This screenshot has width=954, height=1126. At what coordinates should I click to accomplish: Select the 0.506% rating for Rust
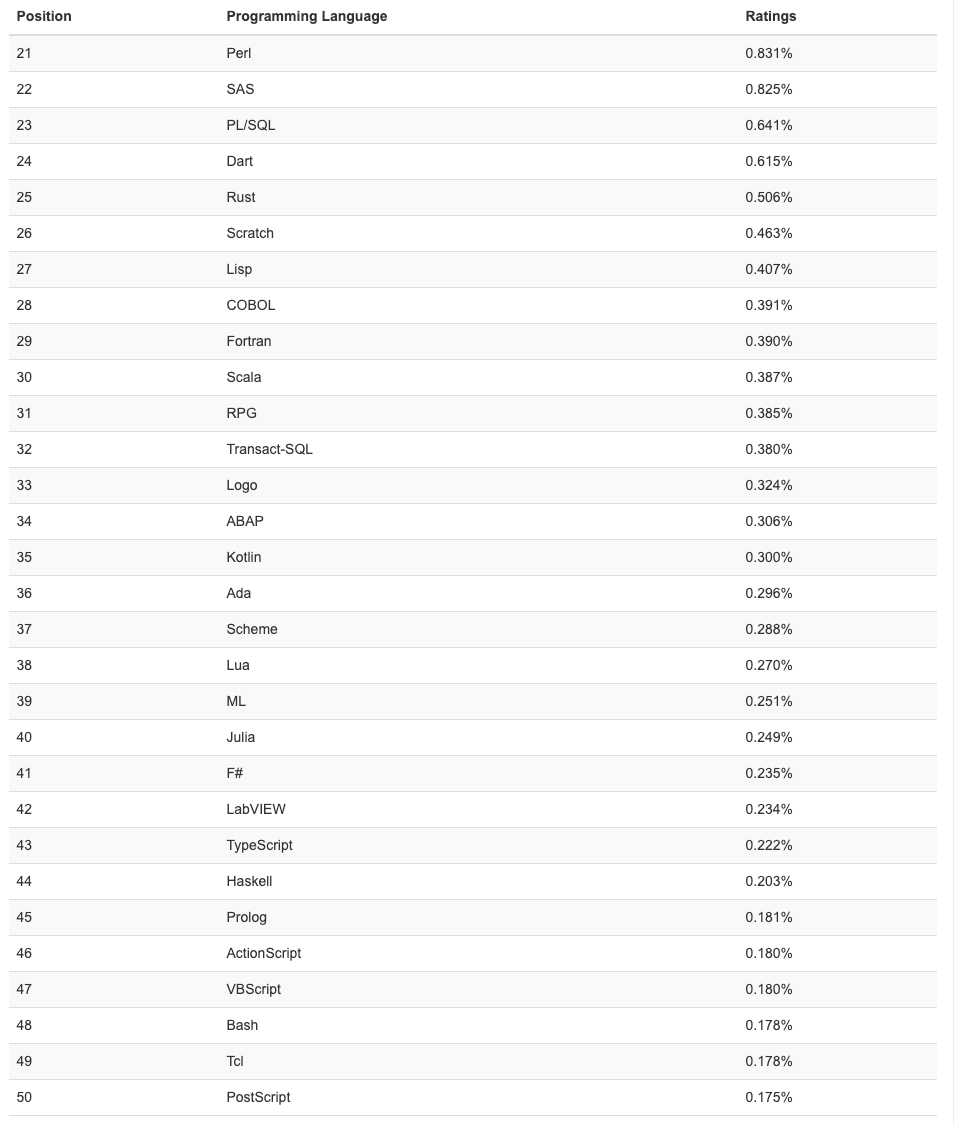768,197
